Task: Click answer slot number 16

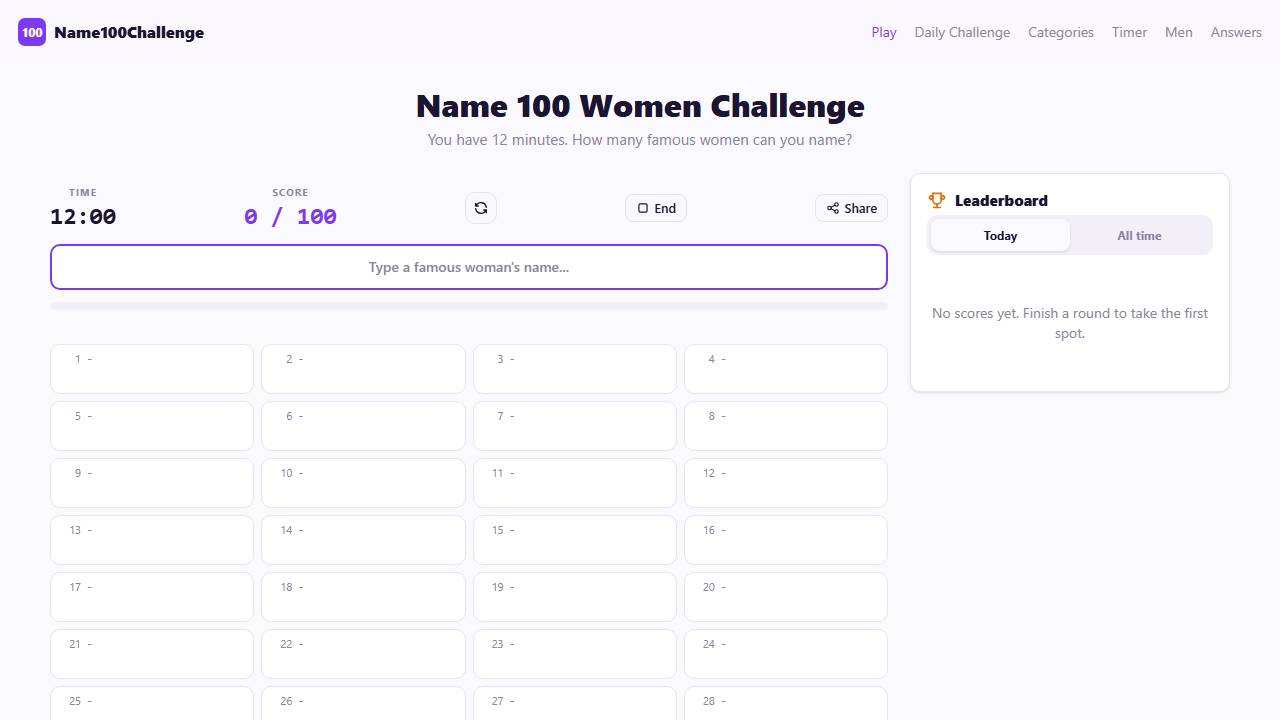Action: [x=786, y=540]
